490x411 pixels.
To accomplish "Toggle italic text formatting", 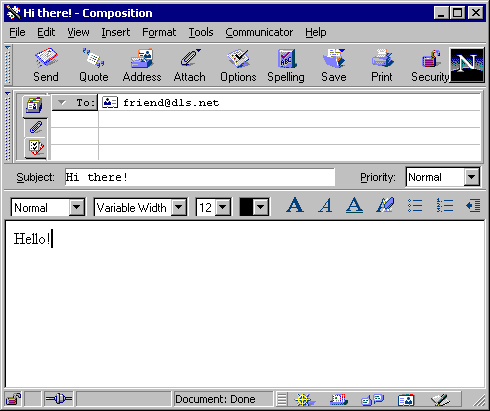I will [325, 205].
